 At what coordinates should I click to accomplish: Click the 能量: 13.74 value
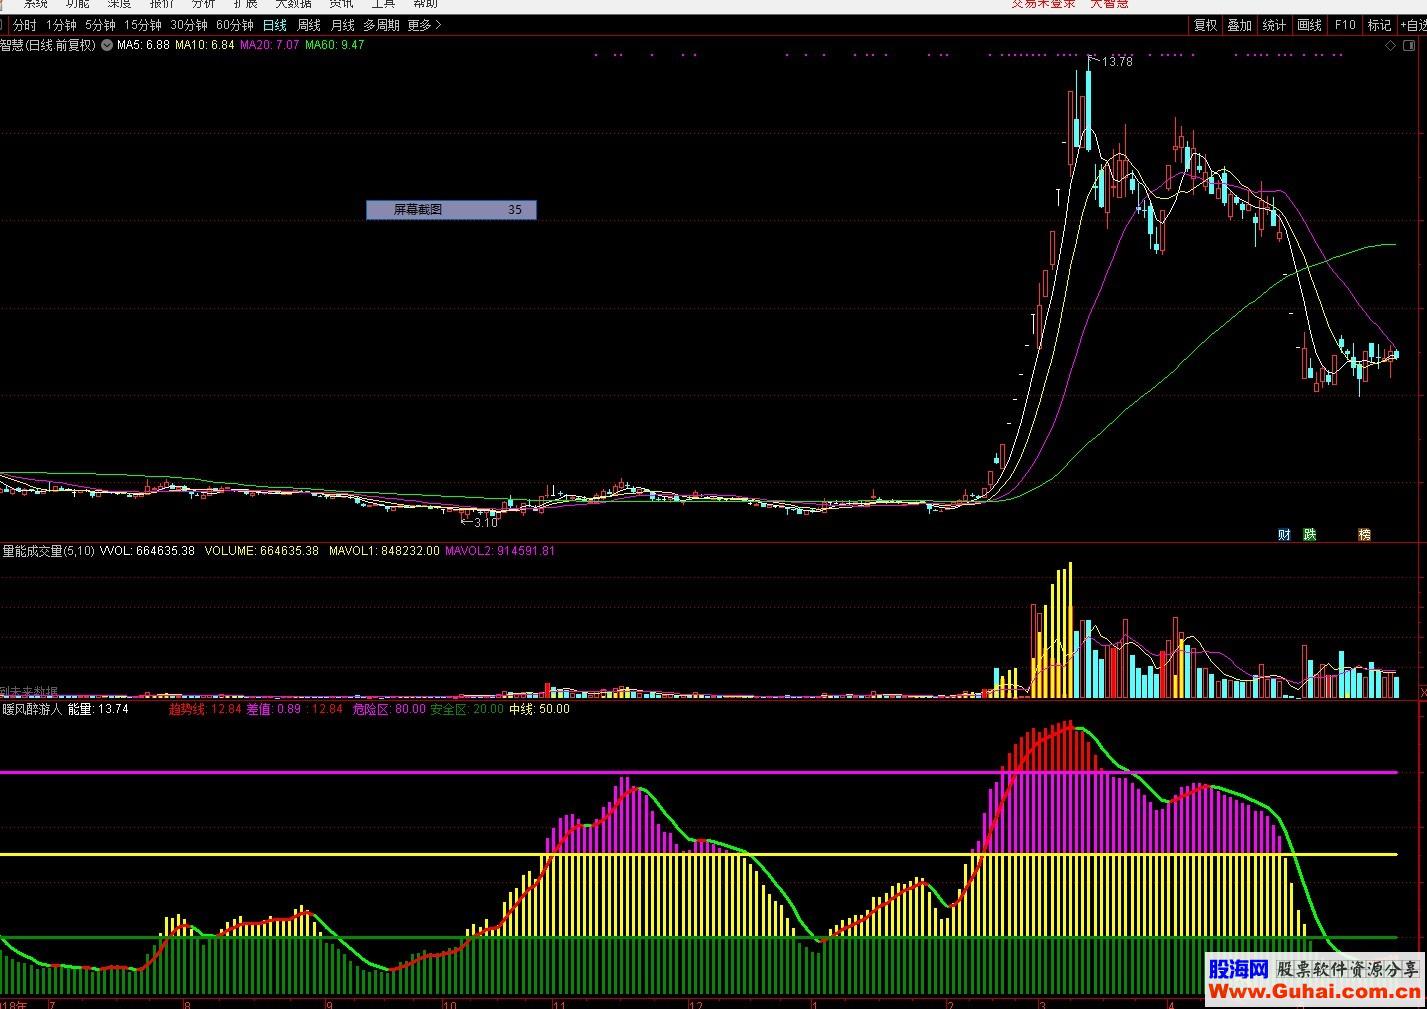pyautogui.click(x=98, y=709)
